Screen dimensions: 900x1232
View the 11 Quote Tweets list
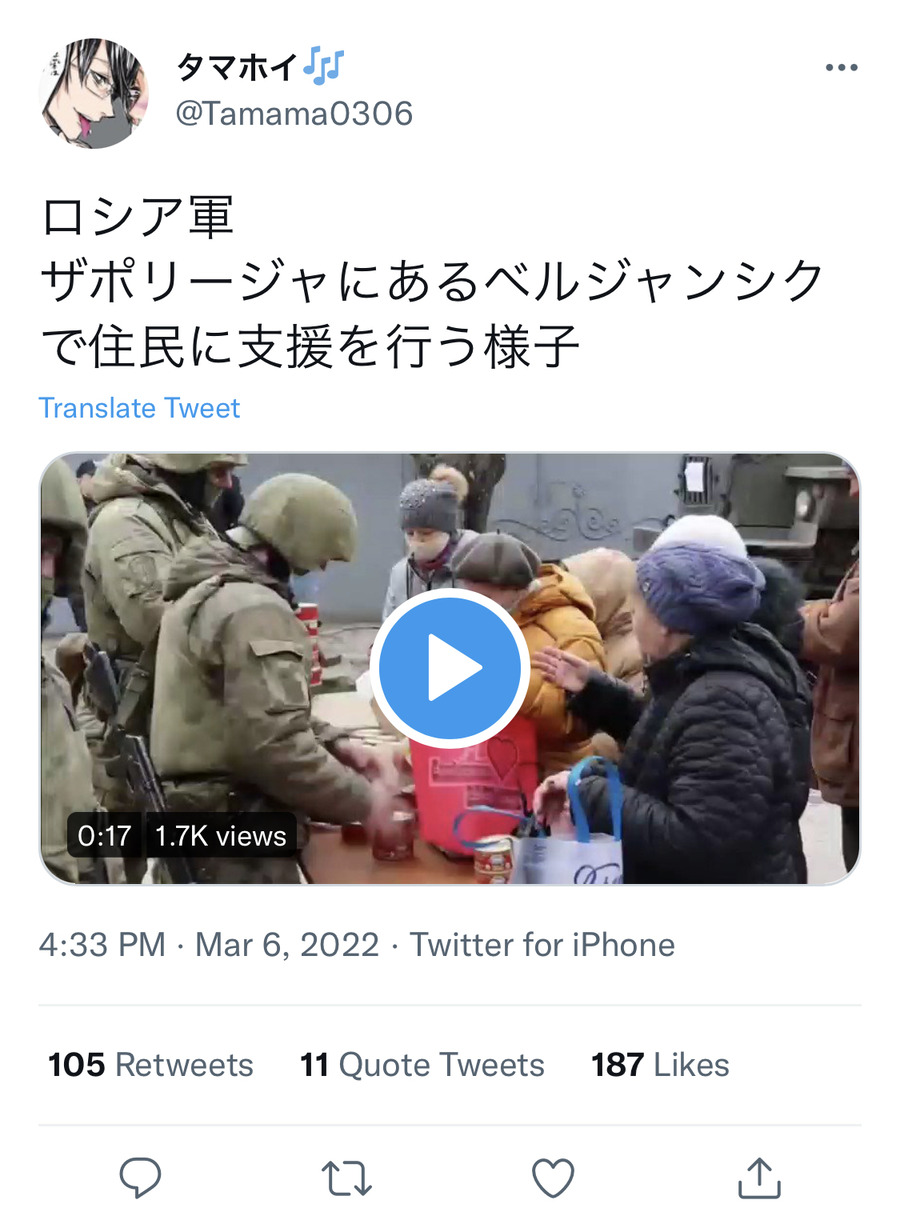point(422,1065)
